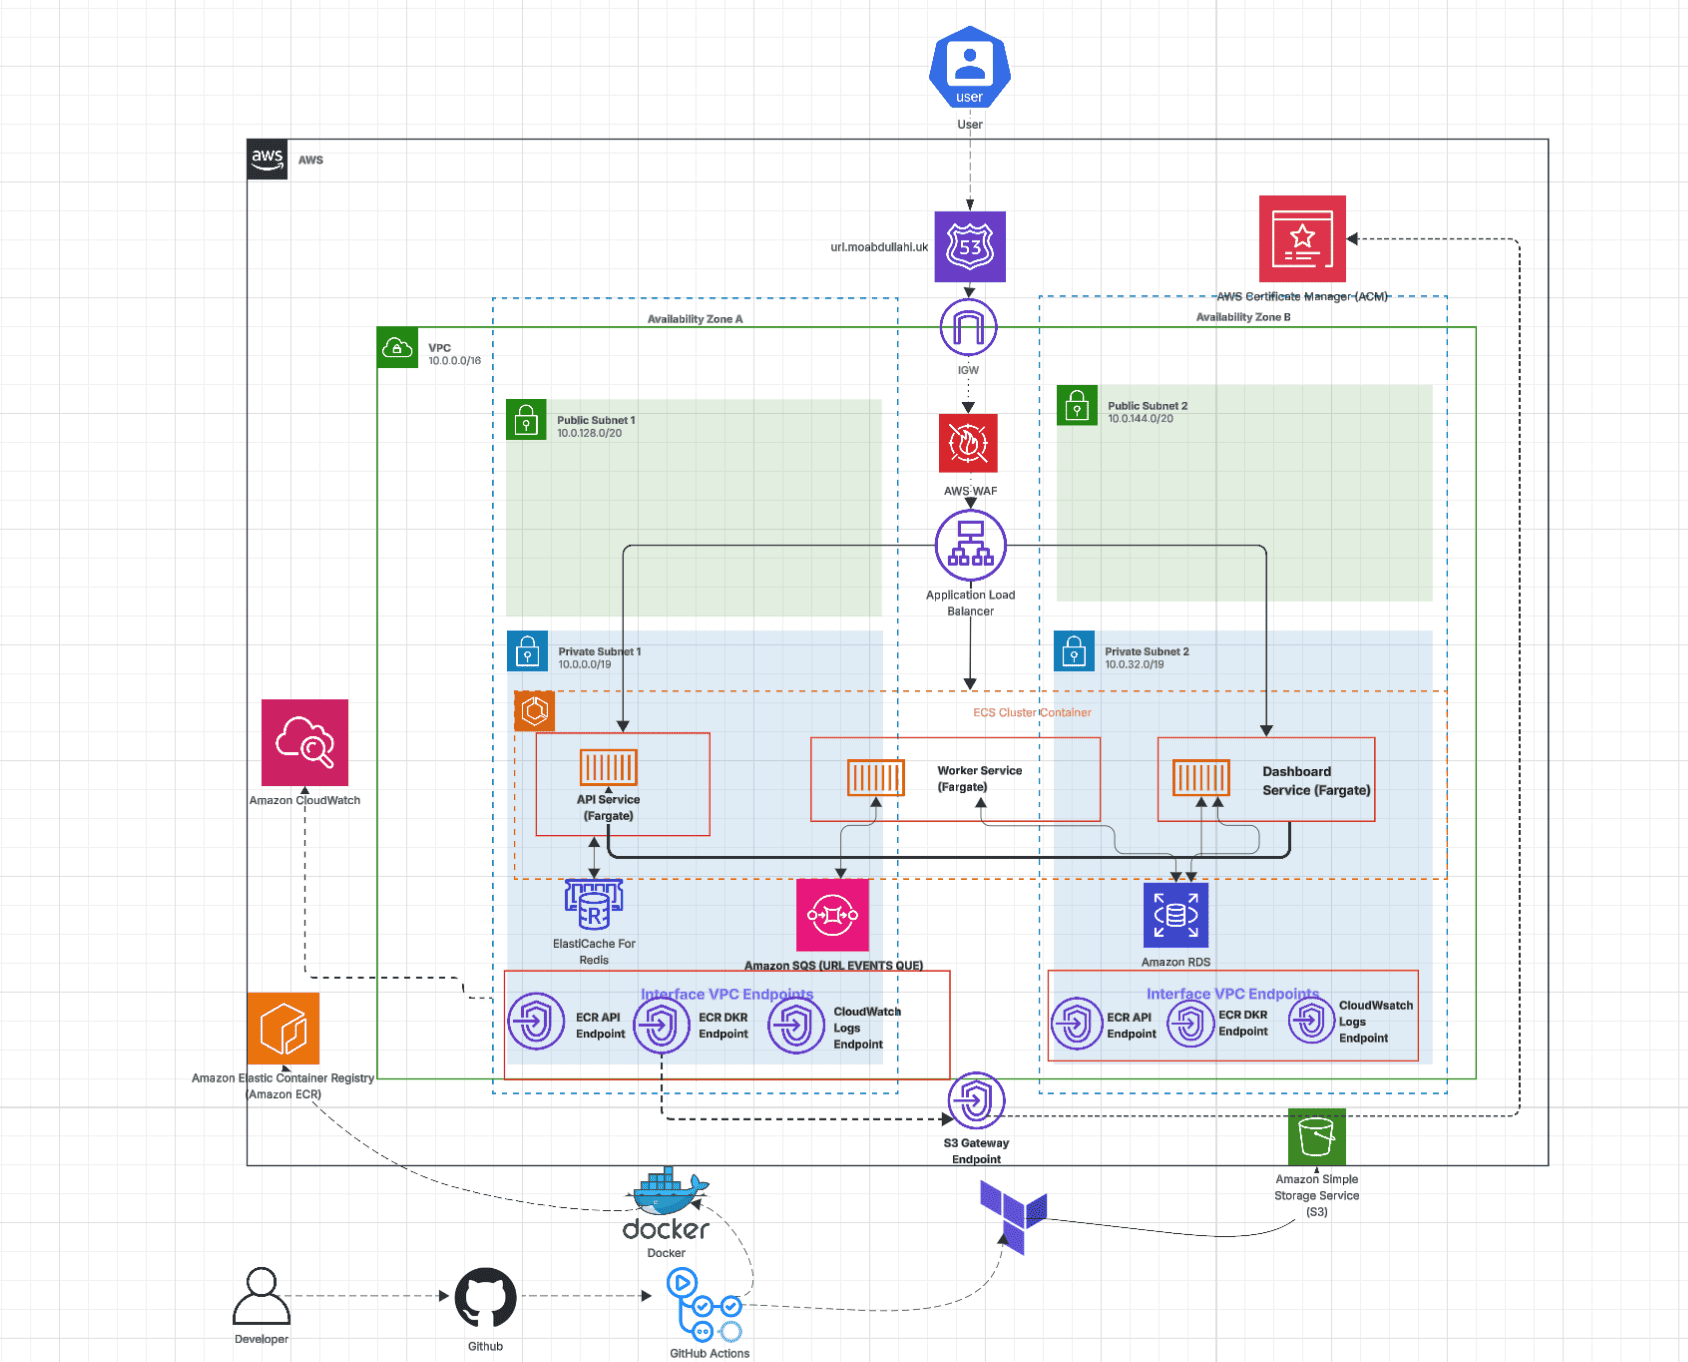Click the Availability Zone A label
This screenshot has width=1688, height=1362.
click(695, 319)
